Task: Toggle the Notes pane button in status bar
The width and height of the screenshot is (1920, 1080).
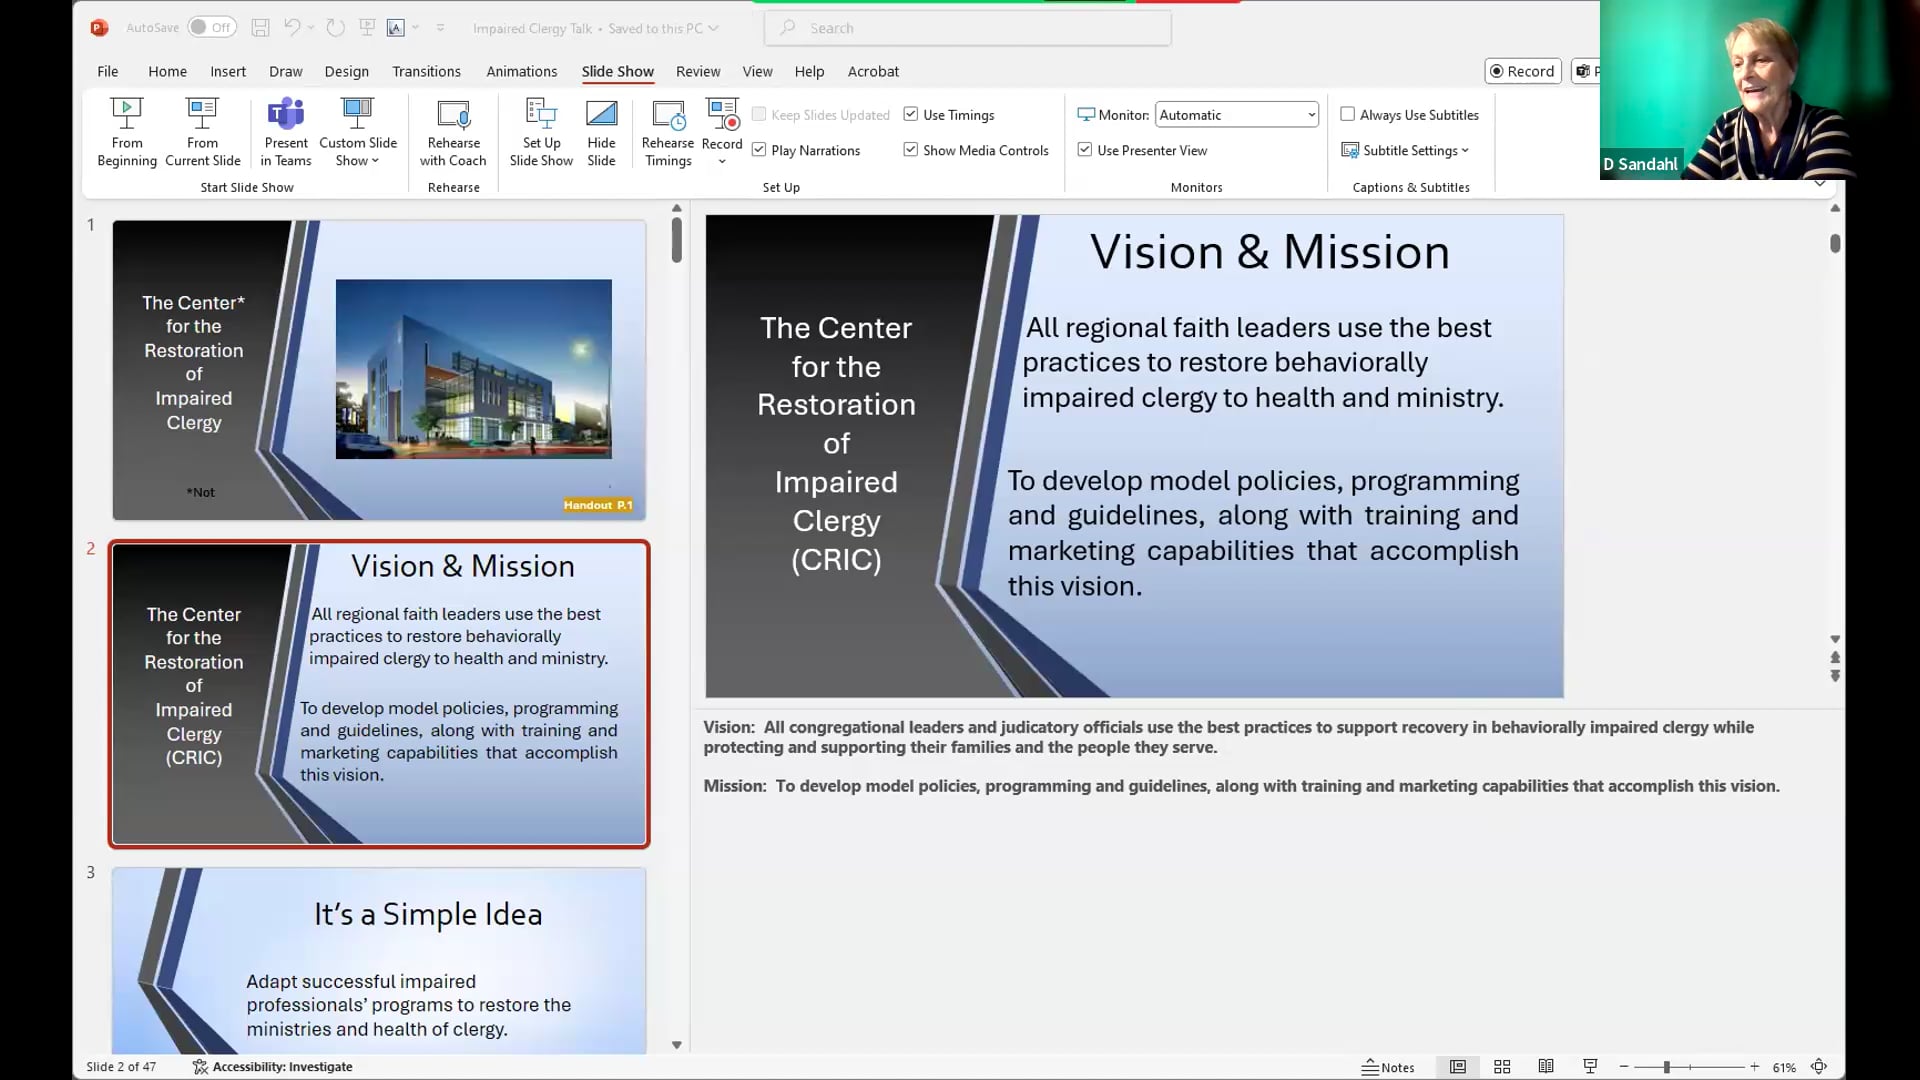Action: (1388, 1067)
